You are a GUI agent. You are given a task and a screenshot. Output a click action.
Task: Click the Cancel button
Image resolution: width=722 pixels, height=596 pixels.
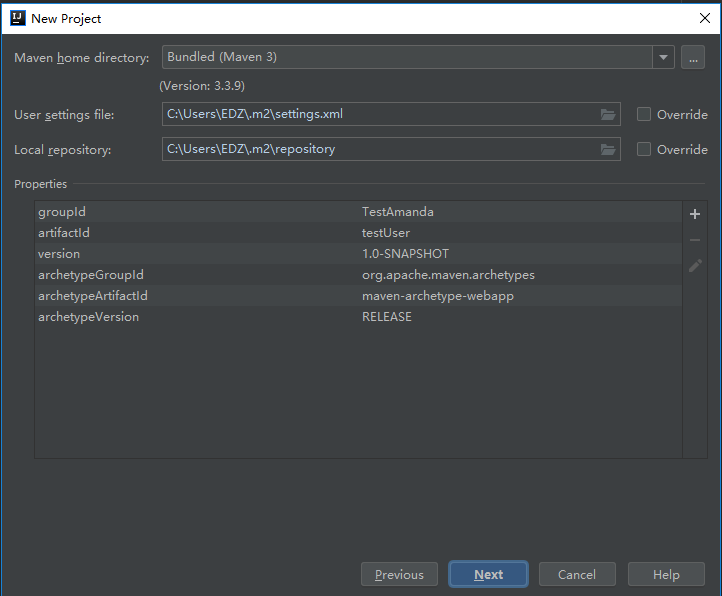tap(577, 574)
